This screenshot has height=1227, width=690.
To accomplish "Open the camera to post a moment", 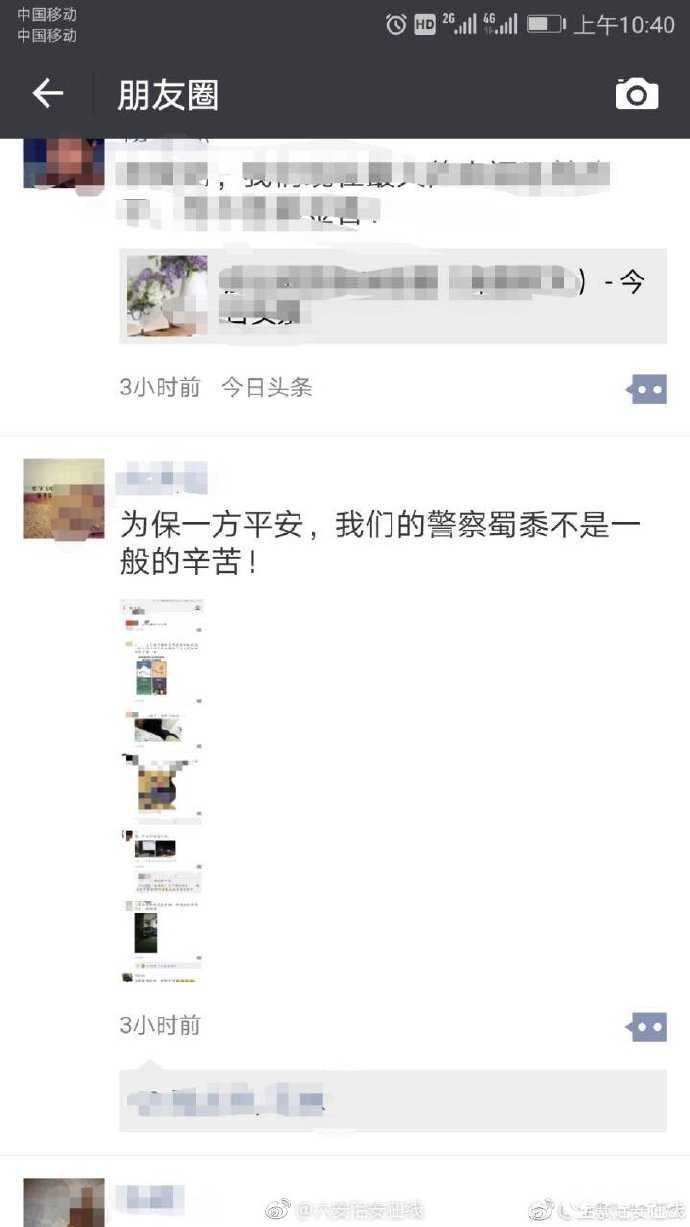I will (637, 95).
